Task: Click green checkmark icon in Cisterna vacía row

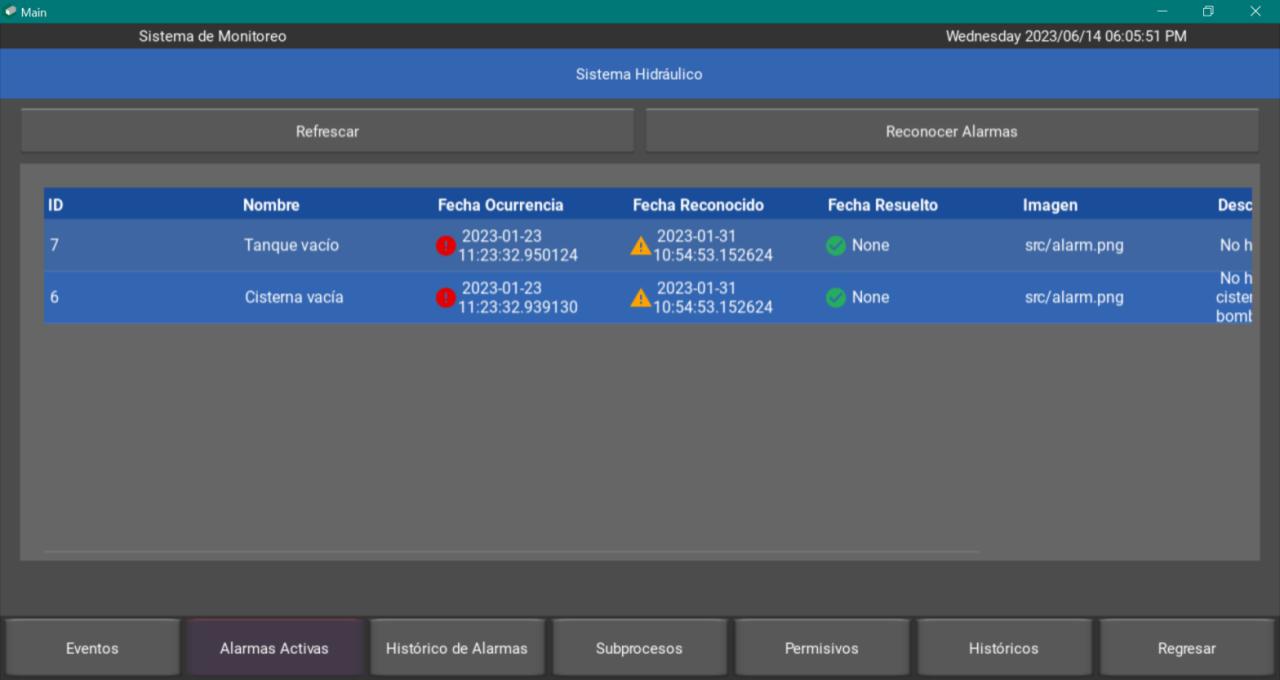Action: click(x=836, y=298)
